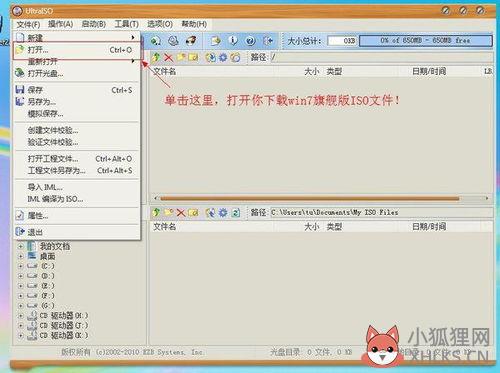500x373 pixels.
Task: Click the refresh icon in lower pane toolbar
Action: click(x=236, y=213)
